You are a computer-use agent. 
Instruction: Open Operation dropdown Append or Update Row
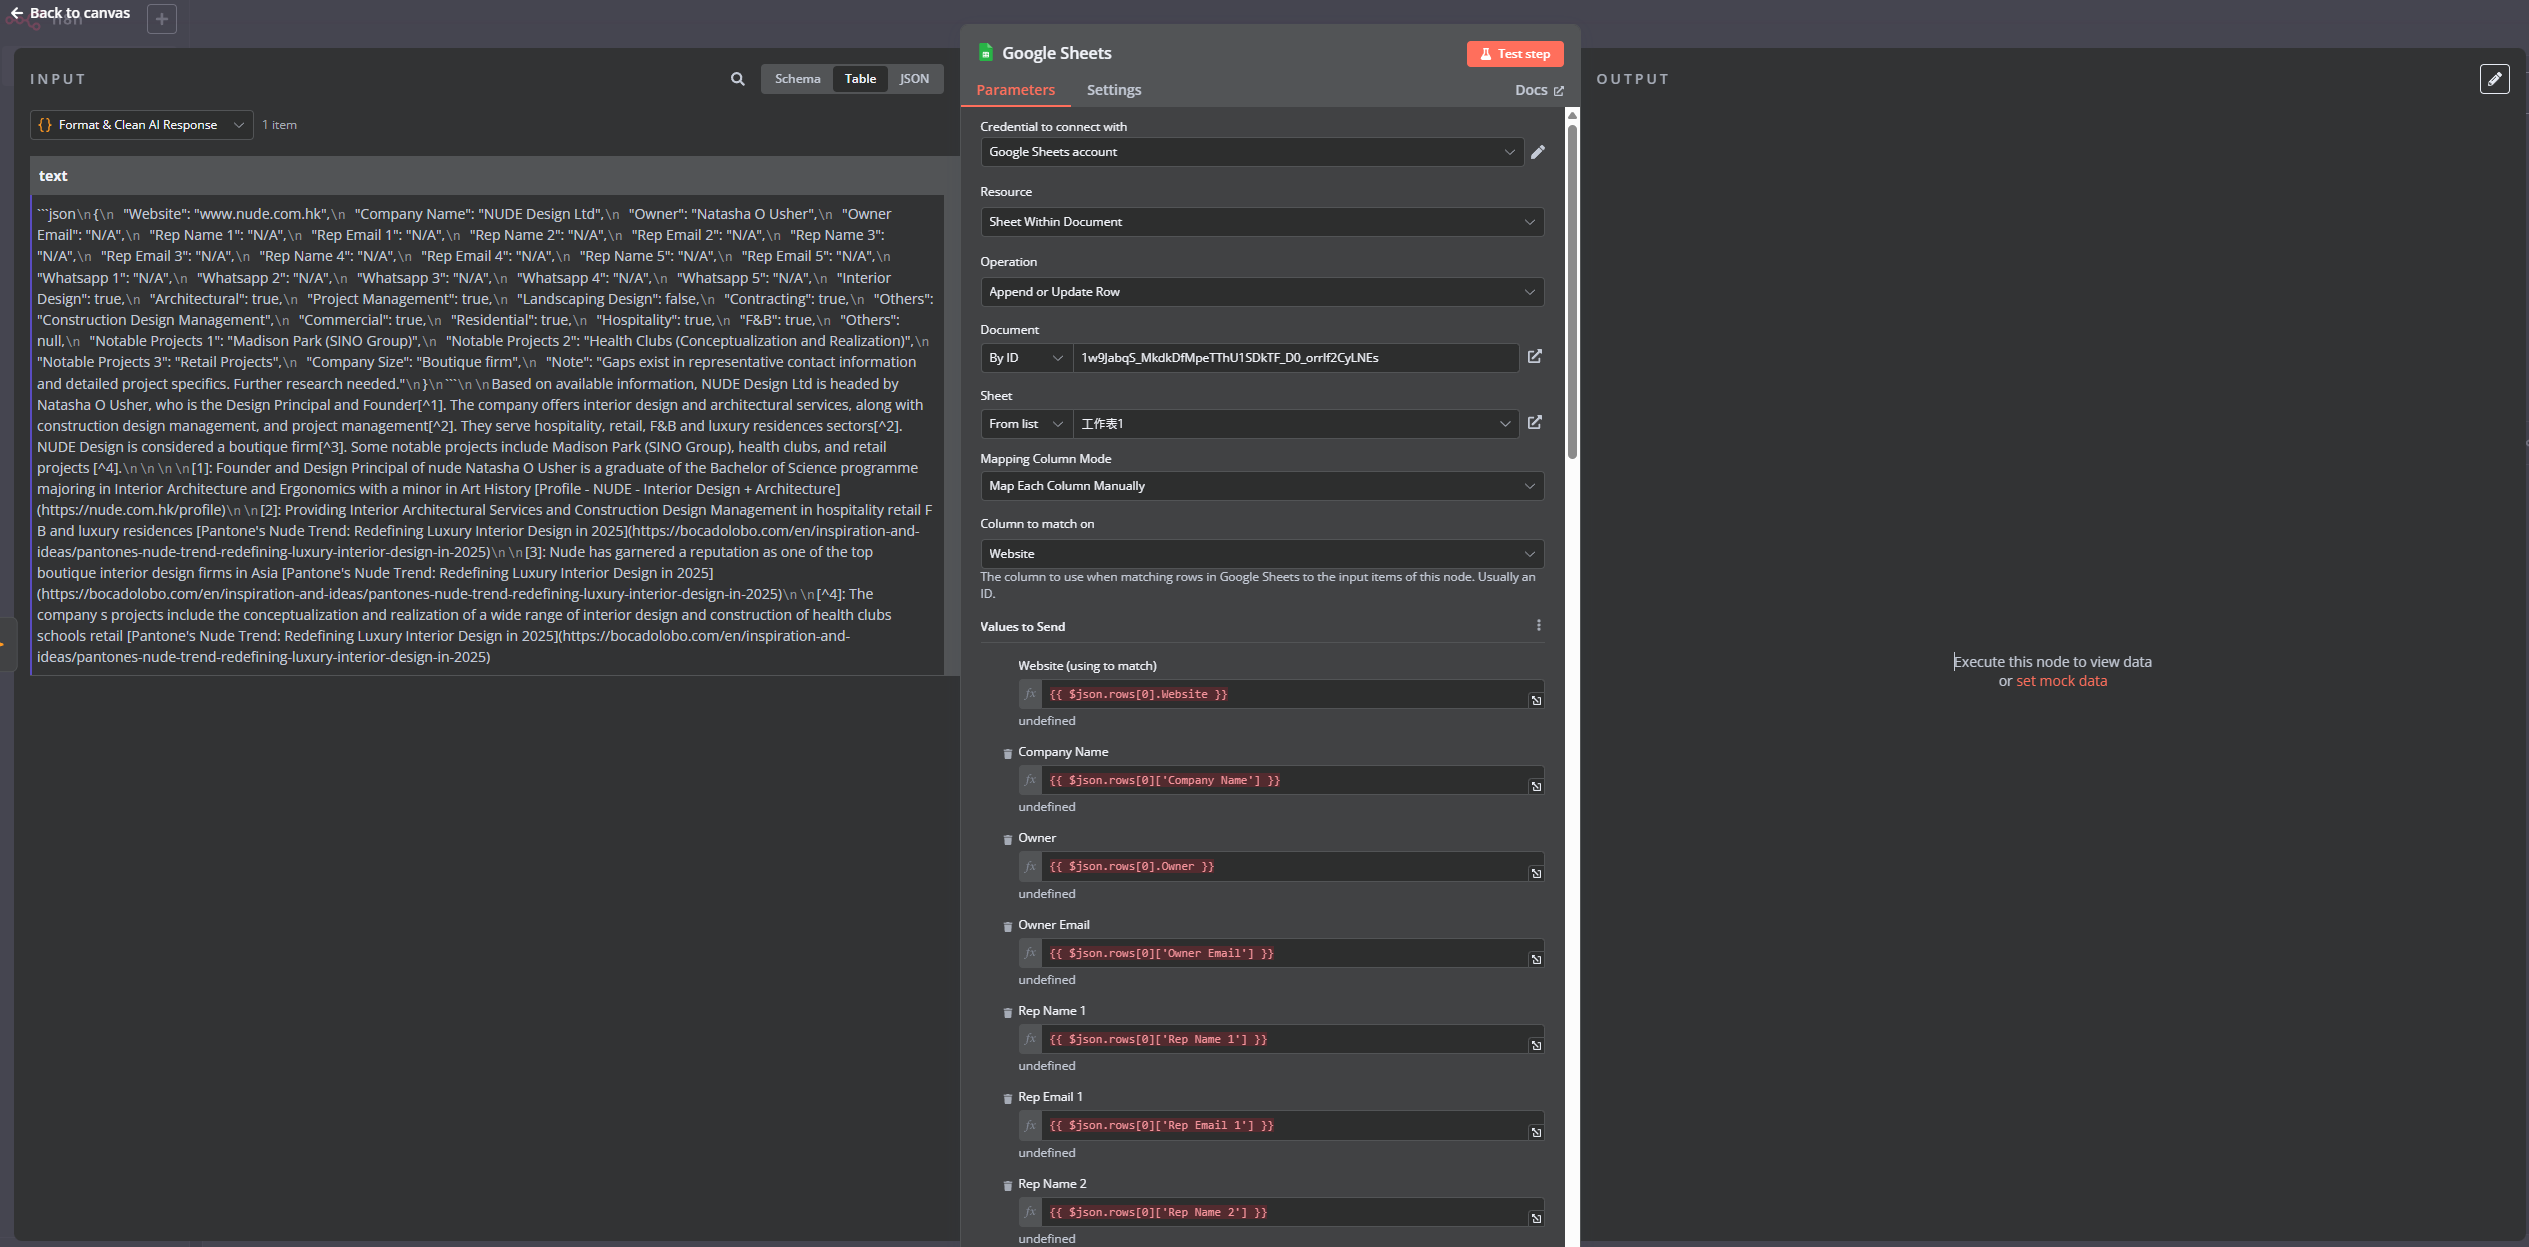(1261, 292)
